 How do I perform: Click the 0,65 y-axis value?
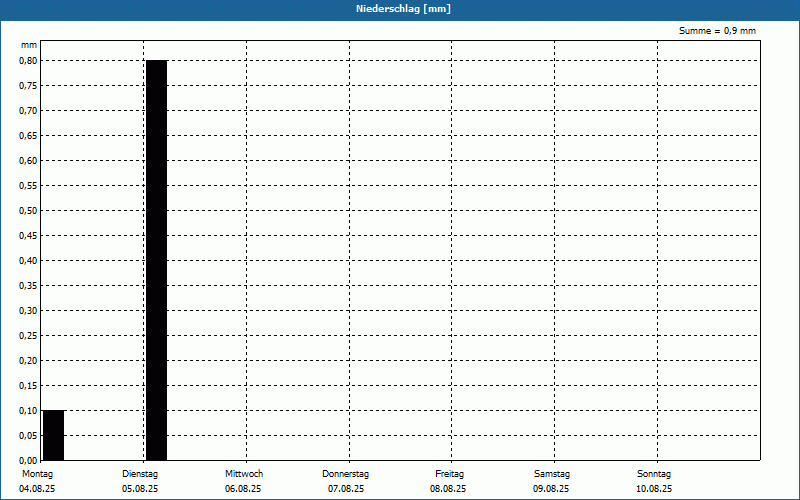tap(28, 136)
